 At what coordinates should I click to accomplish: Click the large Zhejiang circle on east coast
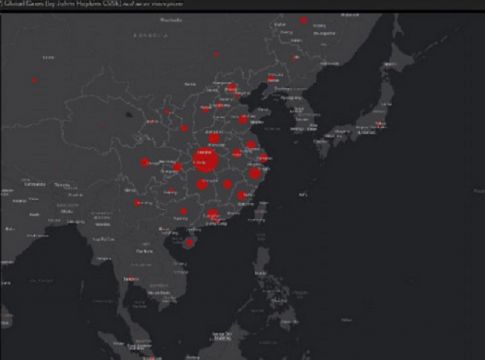coord(254,174)
